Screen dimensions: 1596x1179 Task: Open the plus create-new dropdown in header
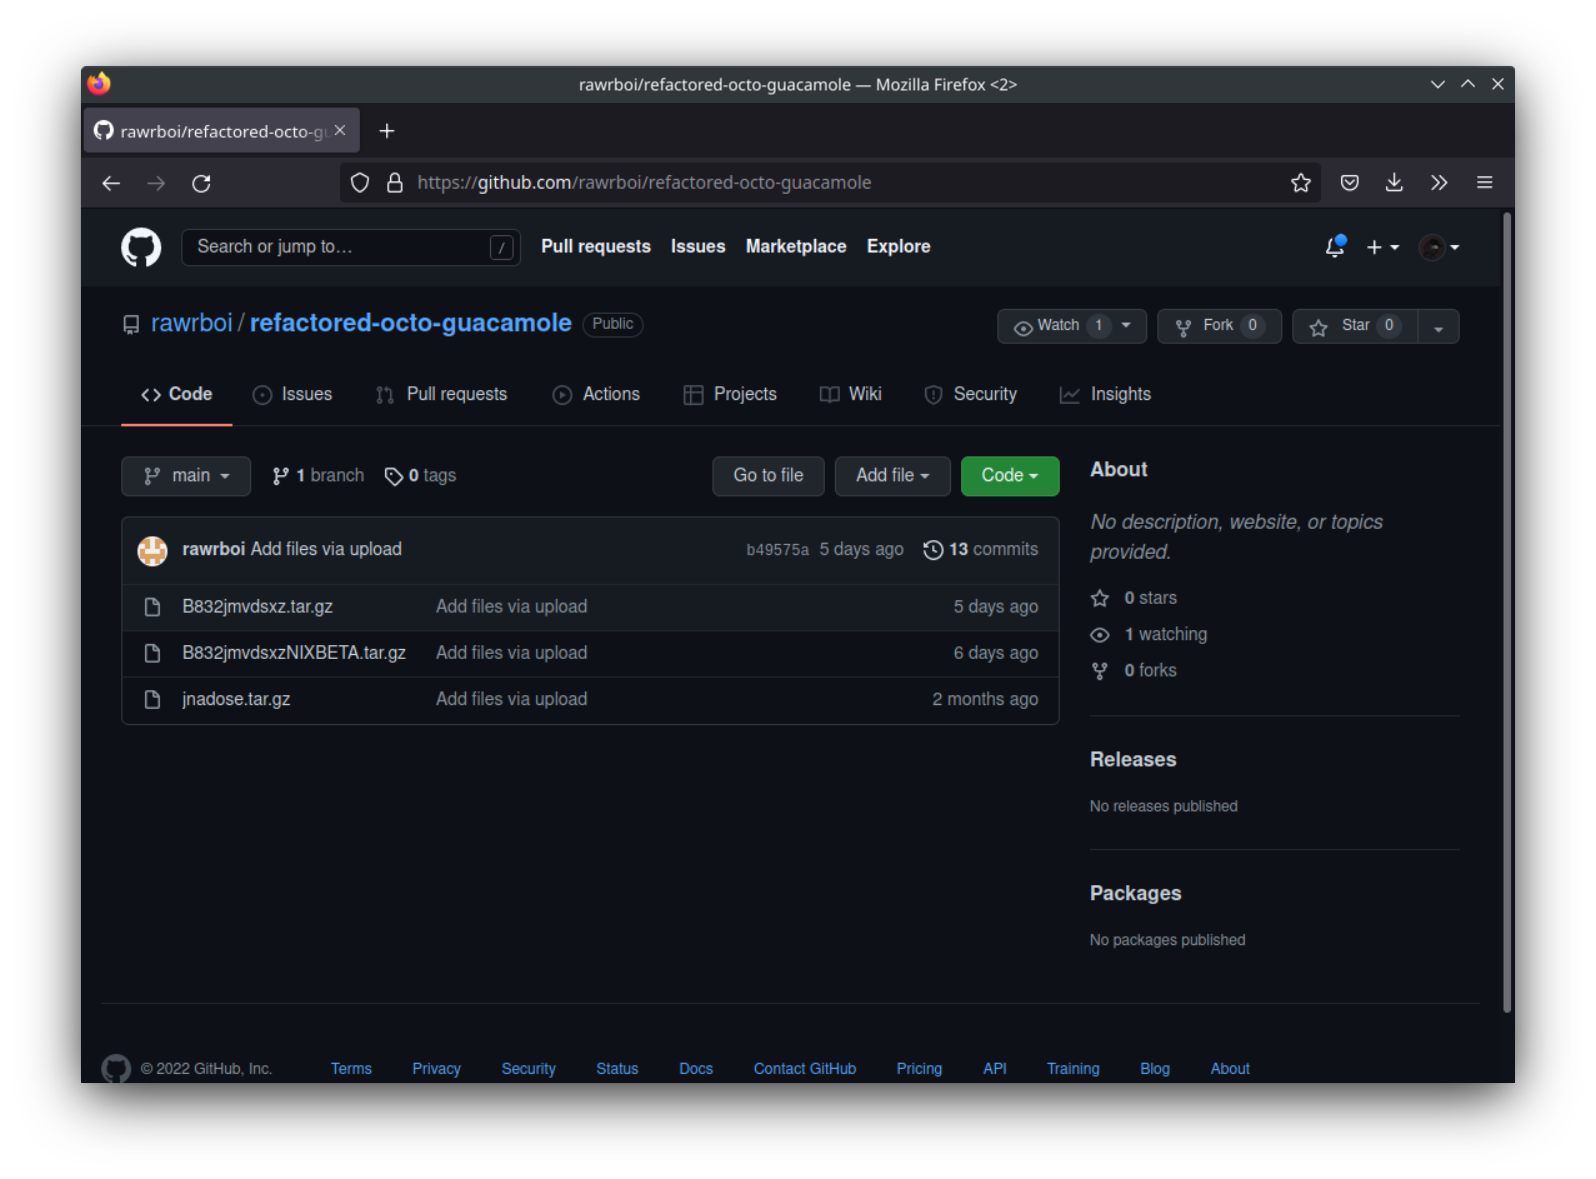pyautogui.click(x=1383, y=247)
